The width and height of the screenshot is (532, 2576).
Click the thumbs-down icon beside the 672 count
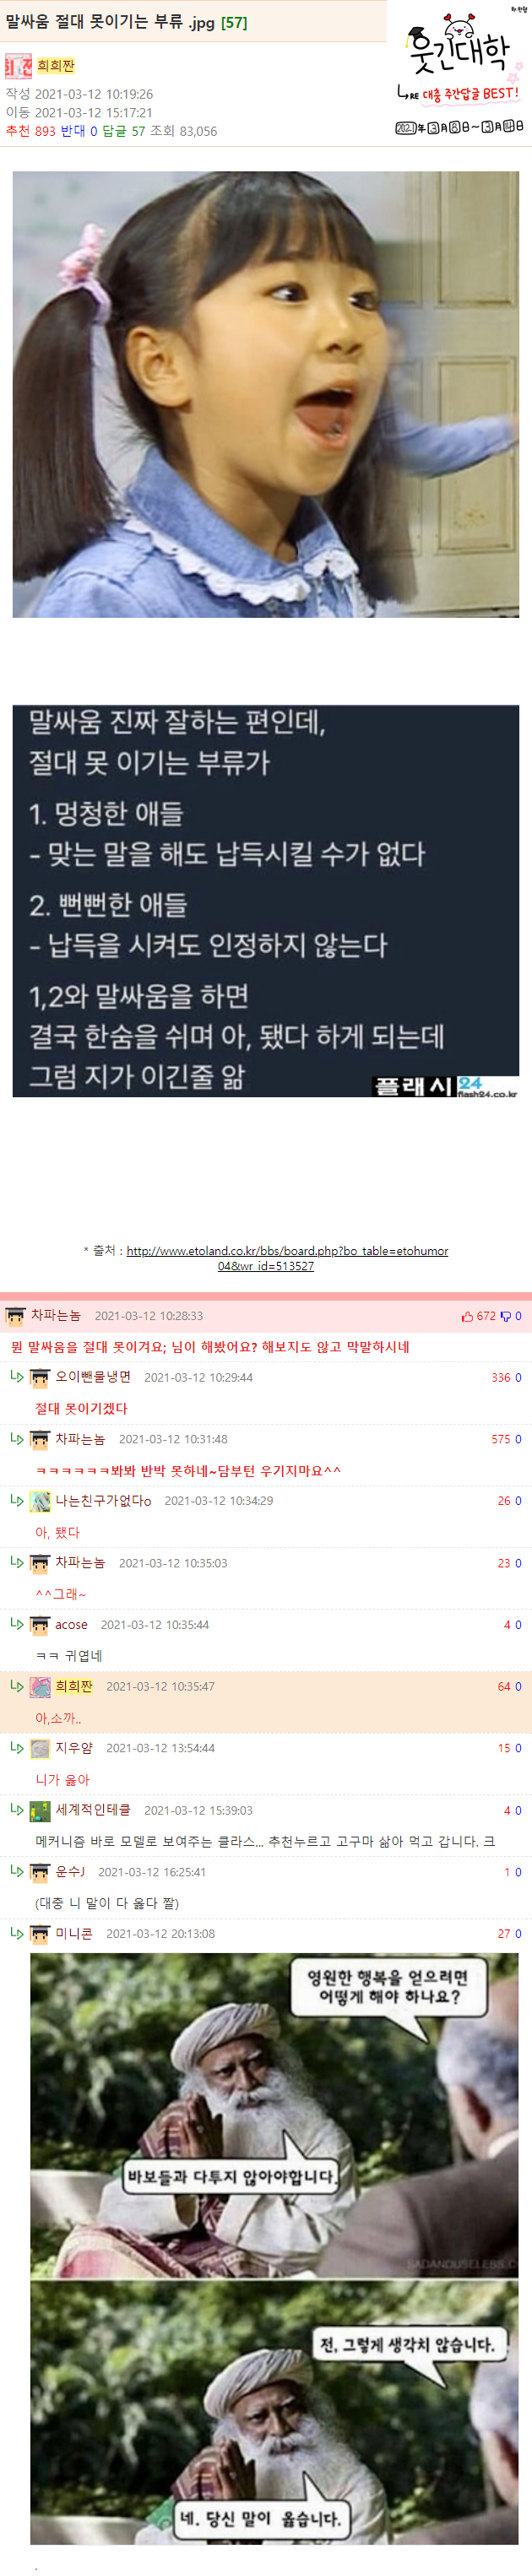[505, 1316]
